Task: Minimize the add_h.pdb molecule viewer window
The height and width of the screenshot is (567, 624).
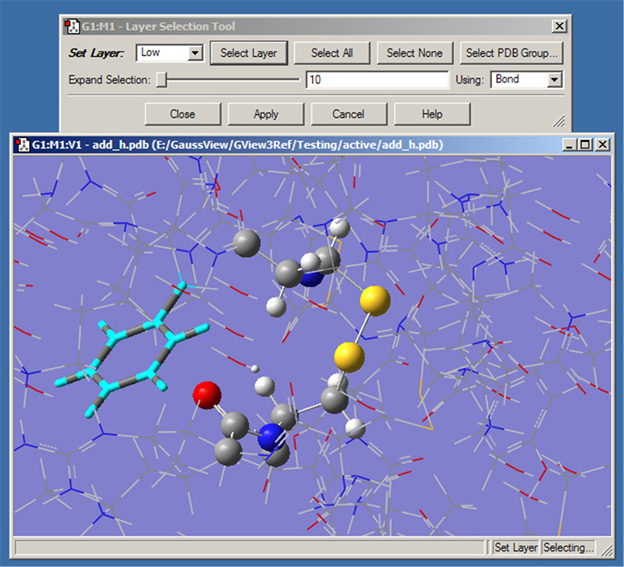Action: point(569,145)
